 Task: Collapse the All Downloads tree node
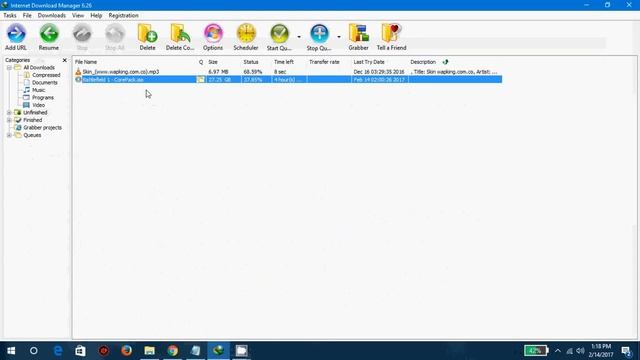click(x=9, y=68)
